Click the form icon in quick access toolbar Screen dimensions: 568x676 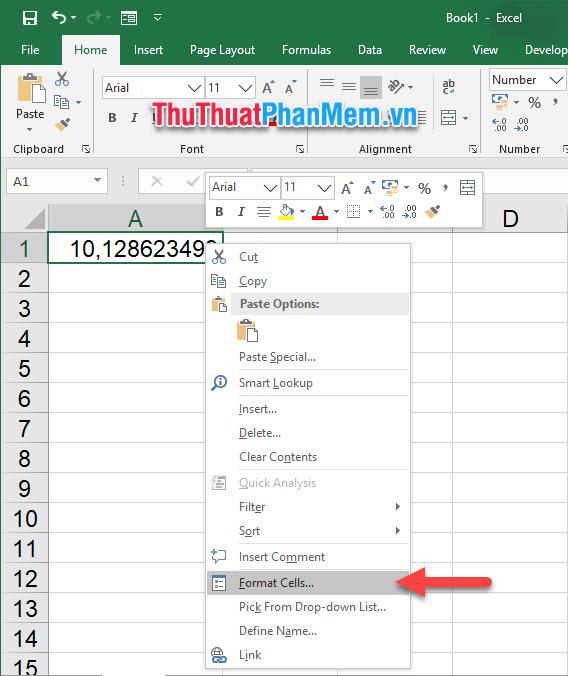pyautogui.click(x=129, y=18)
